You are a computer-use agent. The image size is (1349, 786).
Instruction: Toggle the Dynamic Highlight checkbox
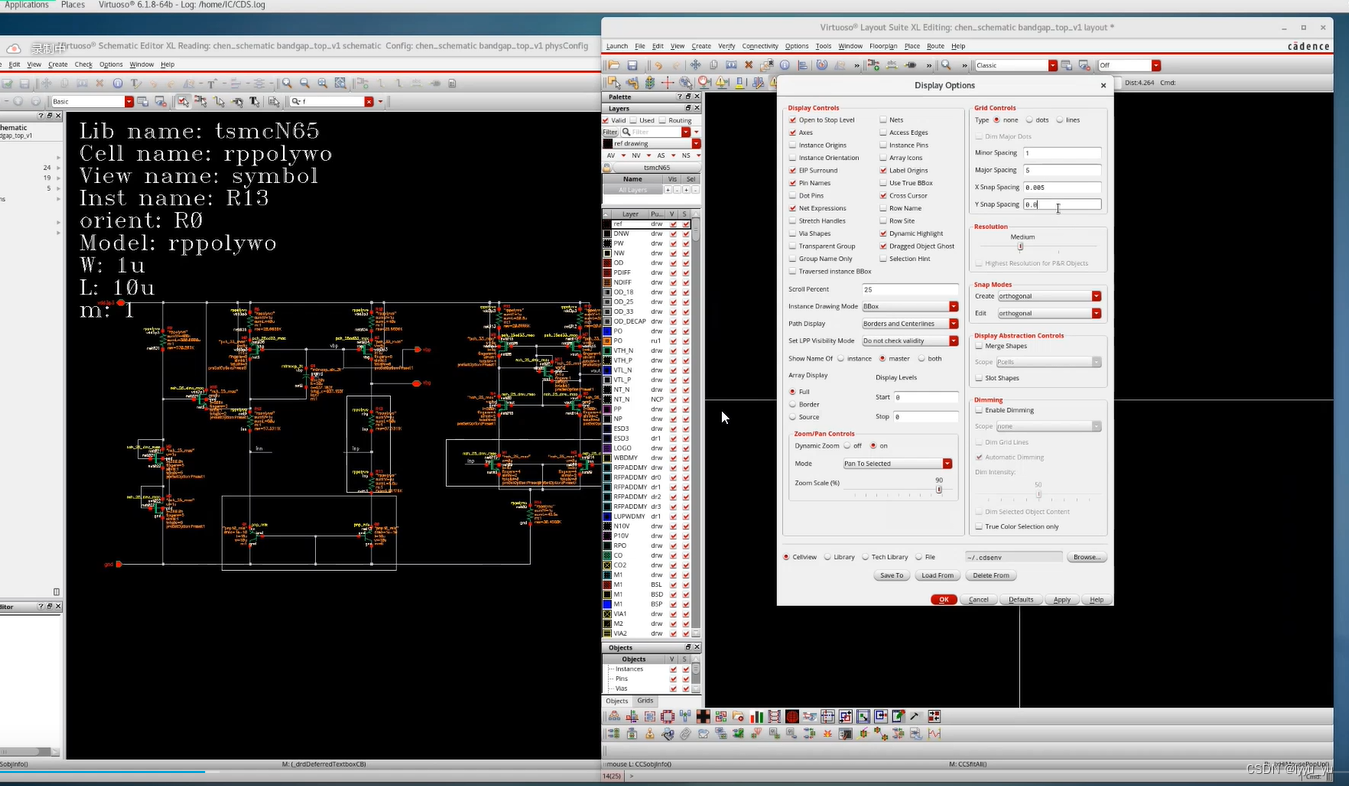(883, 233)
